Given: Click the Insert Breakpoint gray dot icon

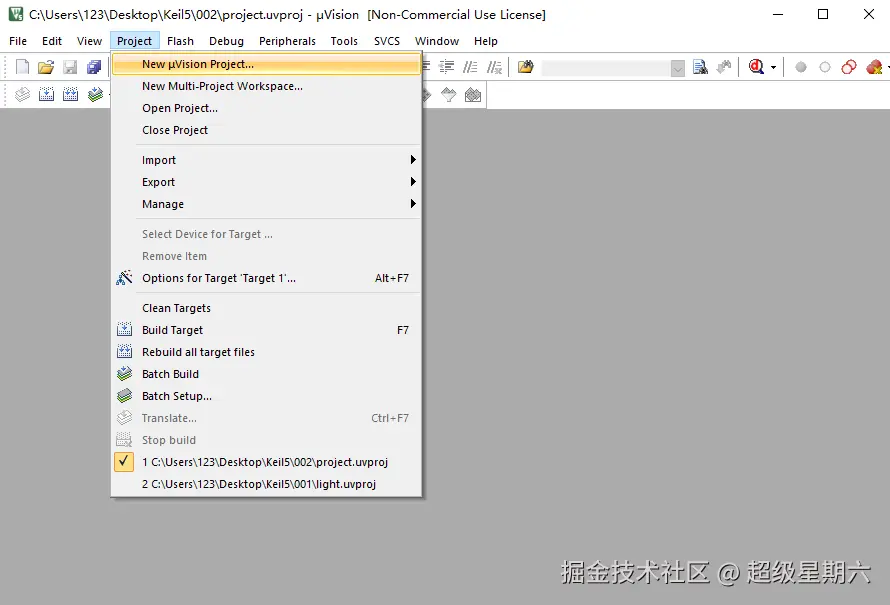Looking at the screenshot, I should point(801,68).
